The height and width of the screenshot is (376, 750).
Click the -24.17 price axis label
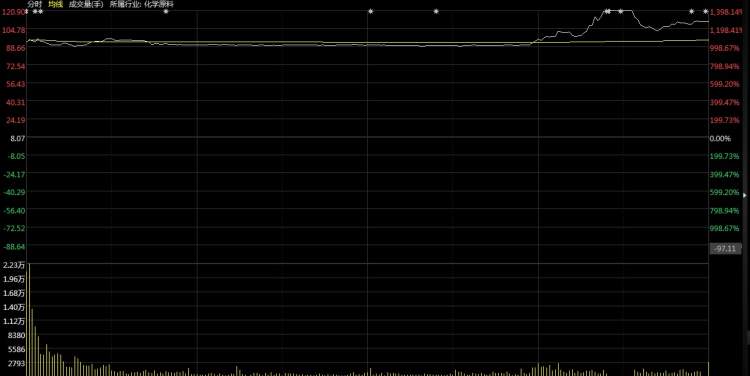point(14,174)
